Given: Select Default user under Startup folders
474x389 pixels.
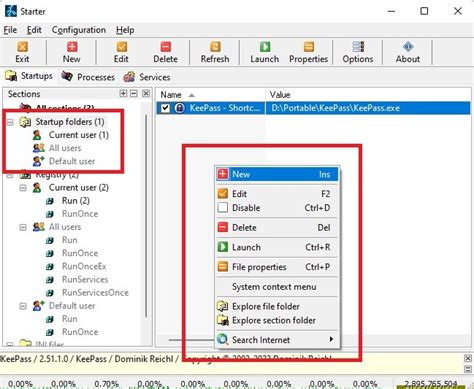Looking at the screenshot, I should [72, 161].
